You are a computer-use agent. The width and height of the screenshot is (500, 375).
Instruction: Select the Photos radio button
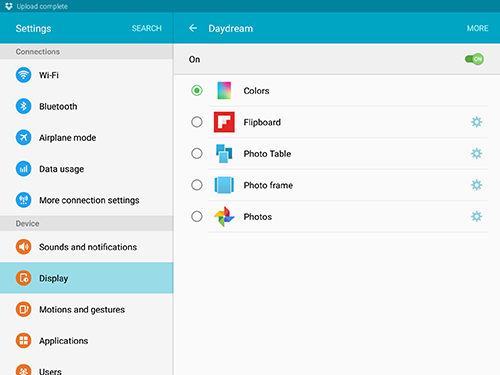point(197,216)
